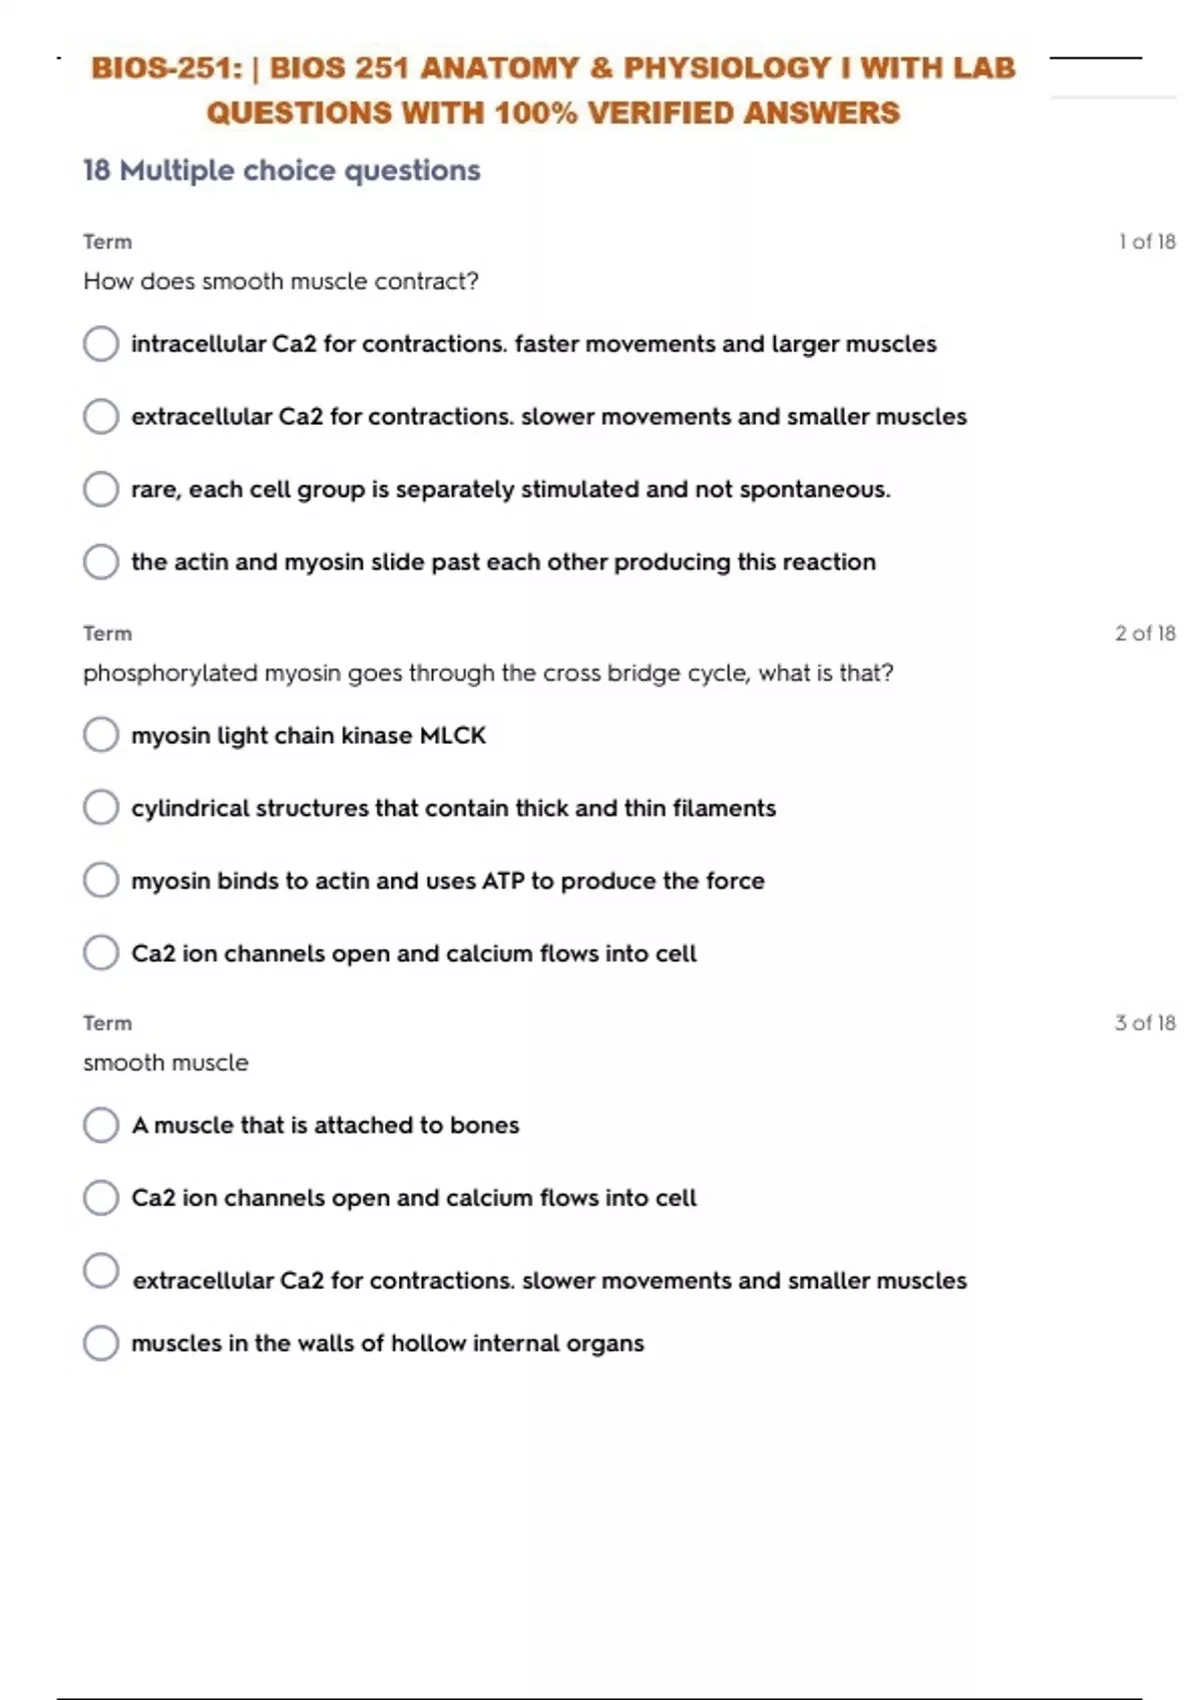Select 'myosin light chain kinase MLCK' option
1200x1700 pixels.
[101, 735]
